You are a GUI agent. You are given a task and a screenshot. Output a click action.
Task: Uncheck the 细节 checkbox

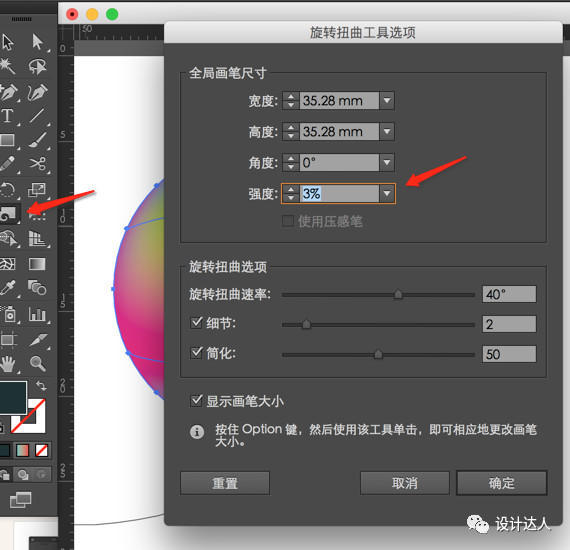[196, 322]
